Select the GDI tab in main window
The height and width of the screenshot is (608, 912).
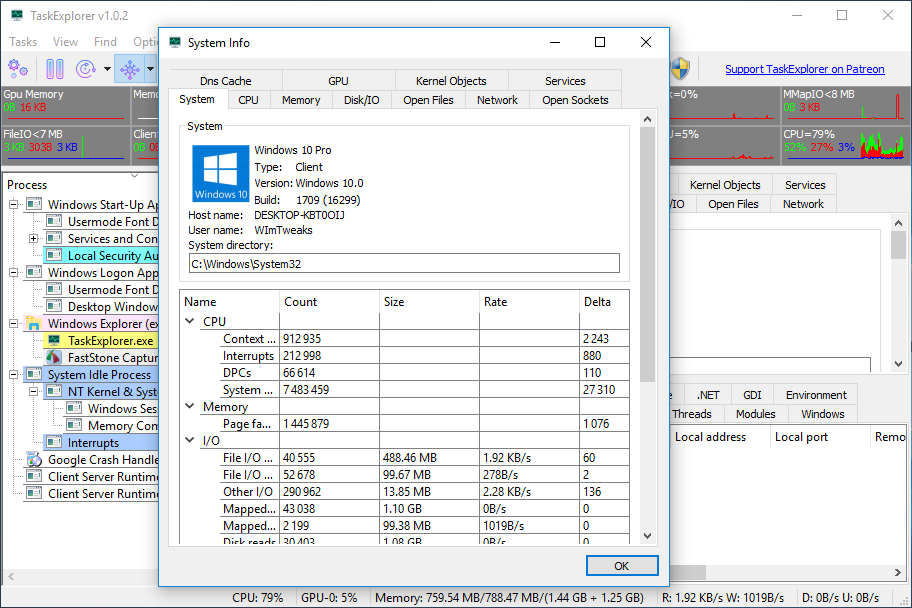coord(751,395)
